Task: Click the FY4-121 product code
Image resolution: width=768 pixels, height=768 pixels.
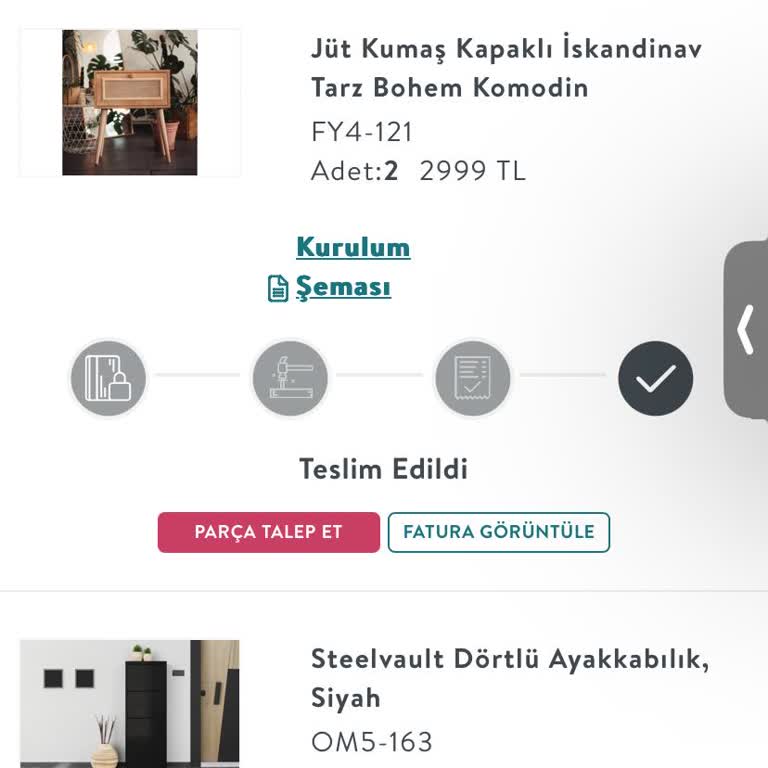Action: [x=362, y=132]
